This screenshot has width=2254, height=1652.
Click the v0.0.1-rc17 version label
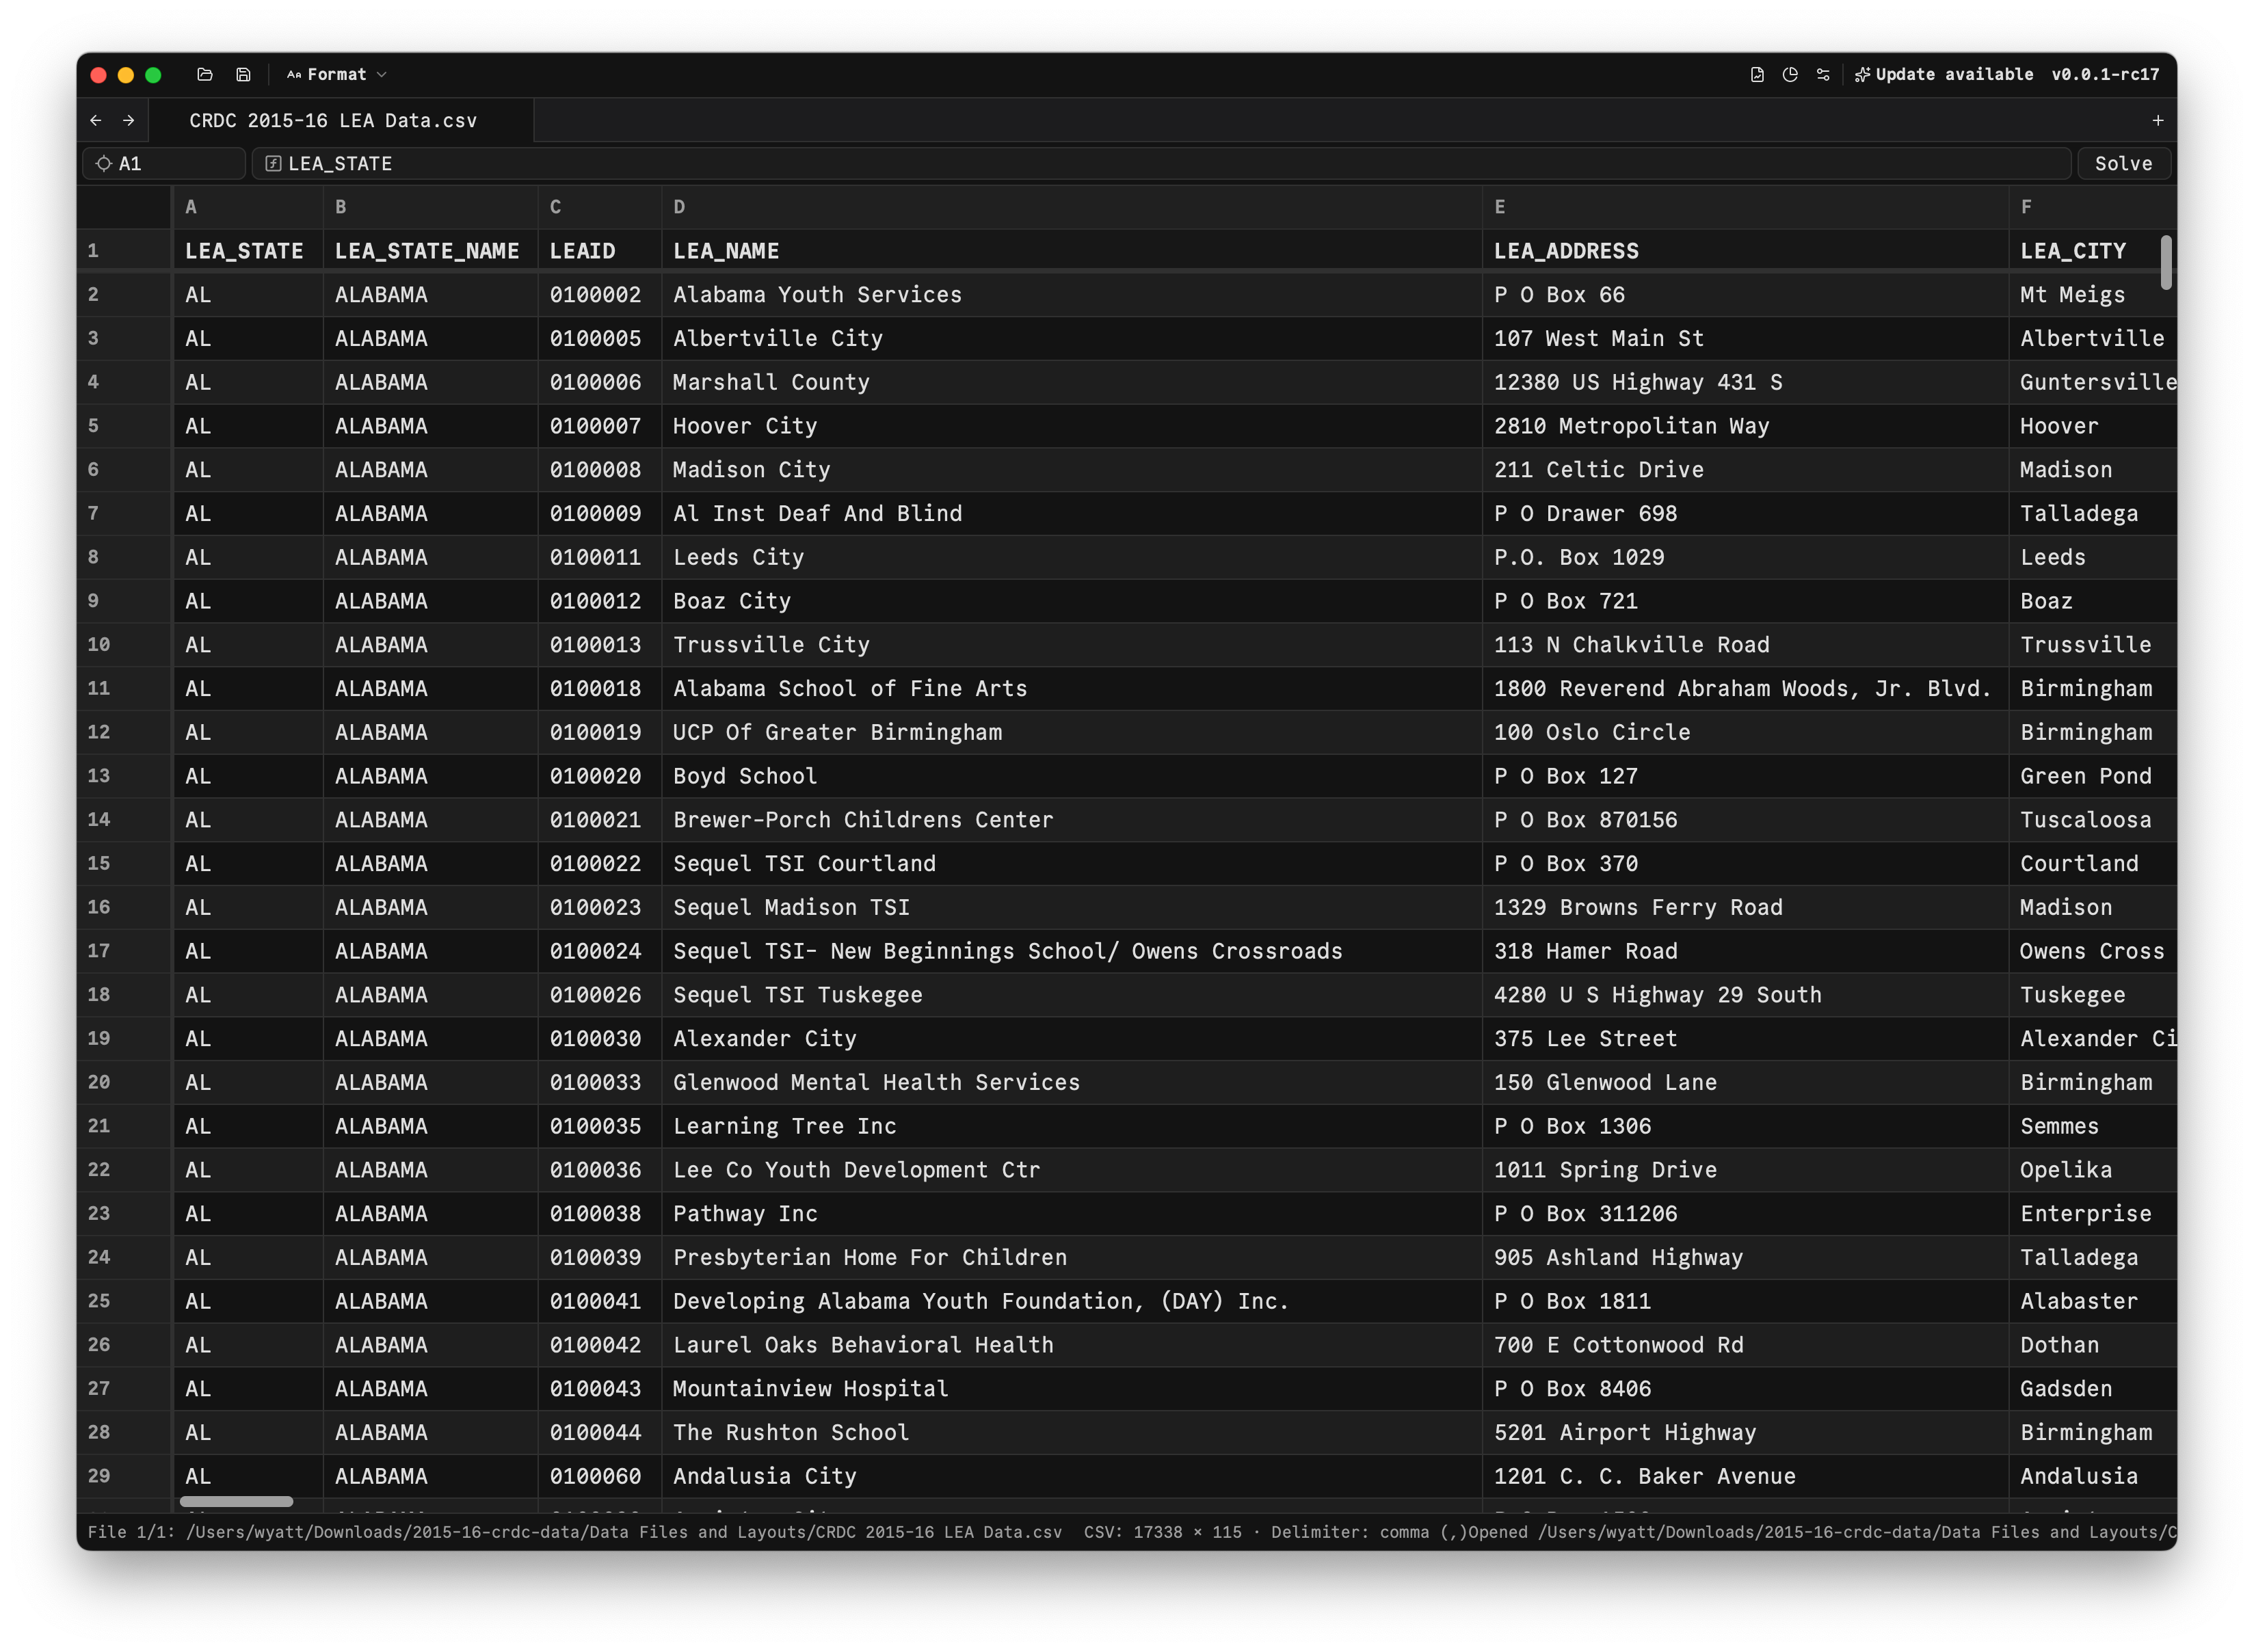click(x=2105, y=74)
